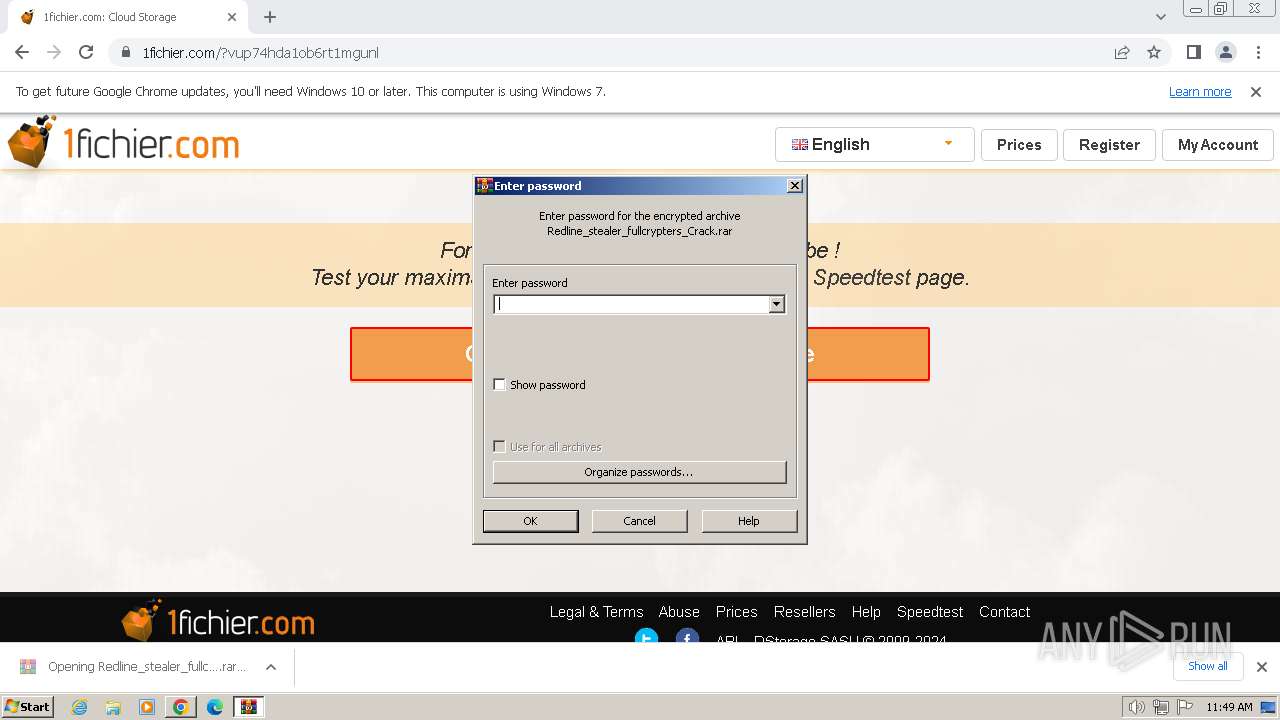The width and height of the screenshot is (1280, 720).
Task: Cancel the password dialog
Action: (639, 521)
